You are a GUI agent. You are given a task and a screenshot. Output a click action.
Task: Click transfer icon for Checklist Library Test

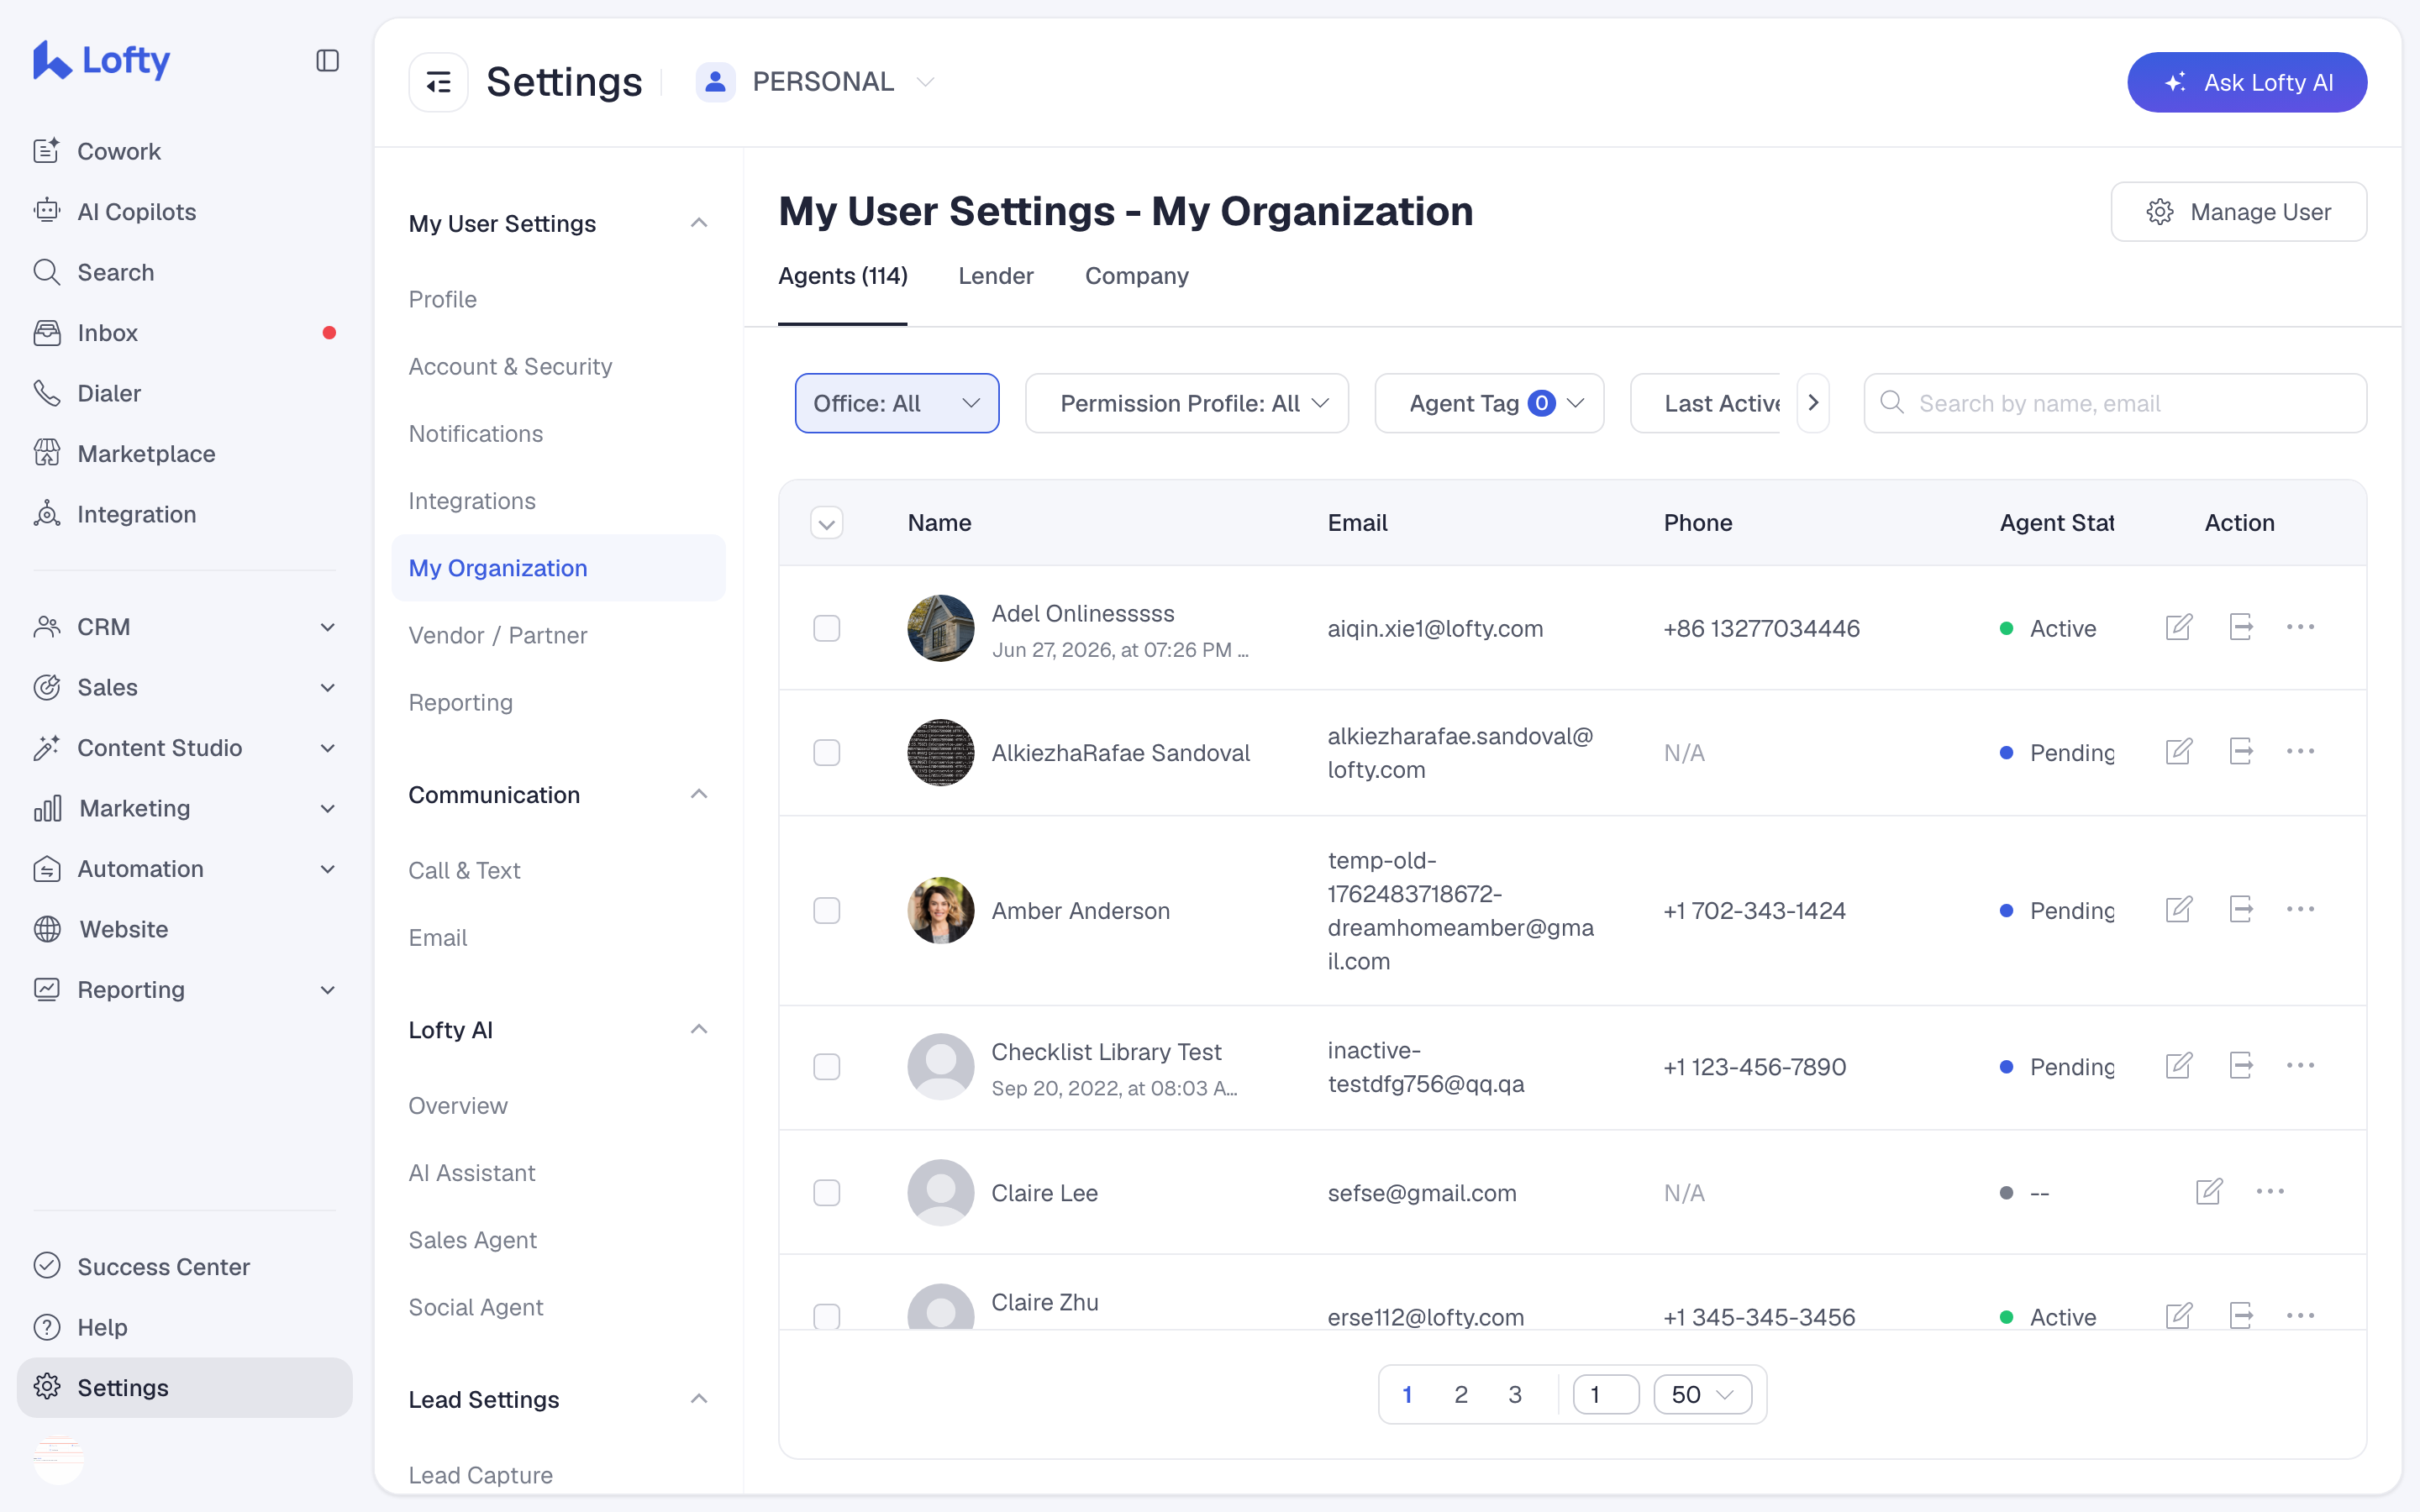[x=2241, y=1065]
